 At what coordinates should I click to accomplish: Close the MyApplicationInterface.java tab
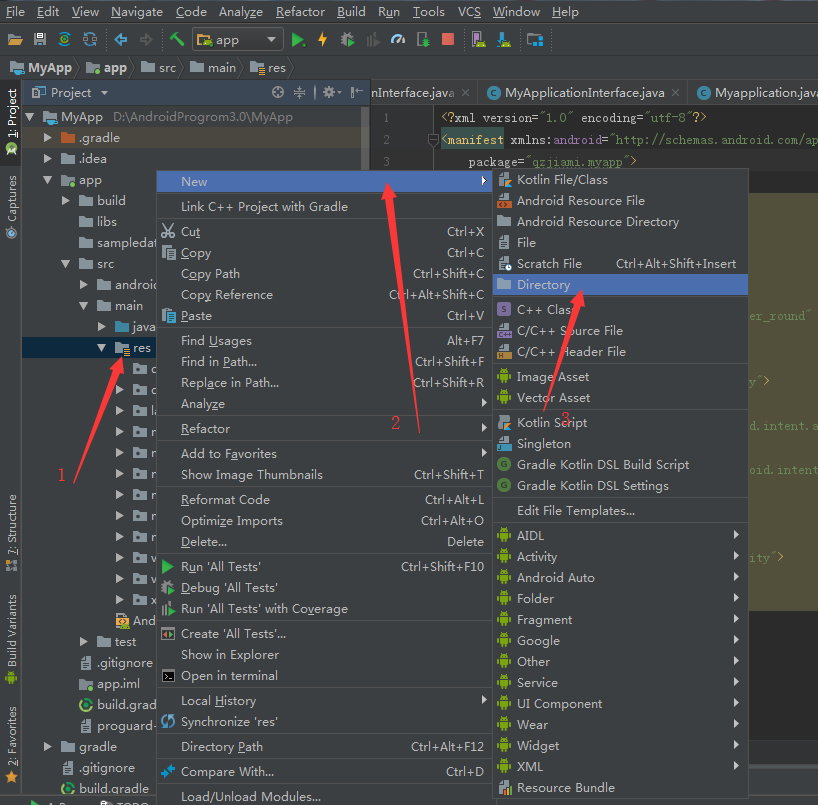pyautogui.click(x=676, y=92)
